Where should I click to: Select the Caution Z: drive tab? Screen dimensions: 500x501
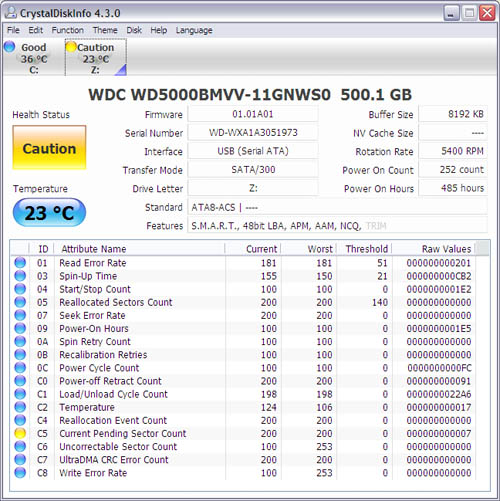pyautogui.click(x=96, y=58)
